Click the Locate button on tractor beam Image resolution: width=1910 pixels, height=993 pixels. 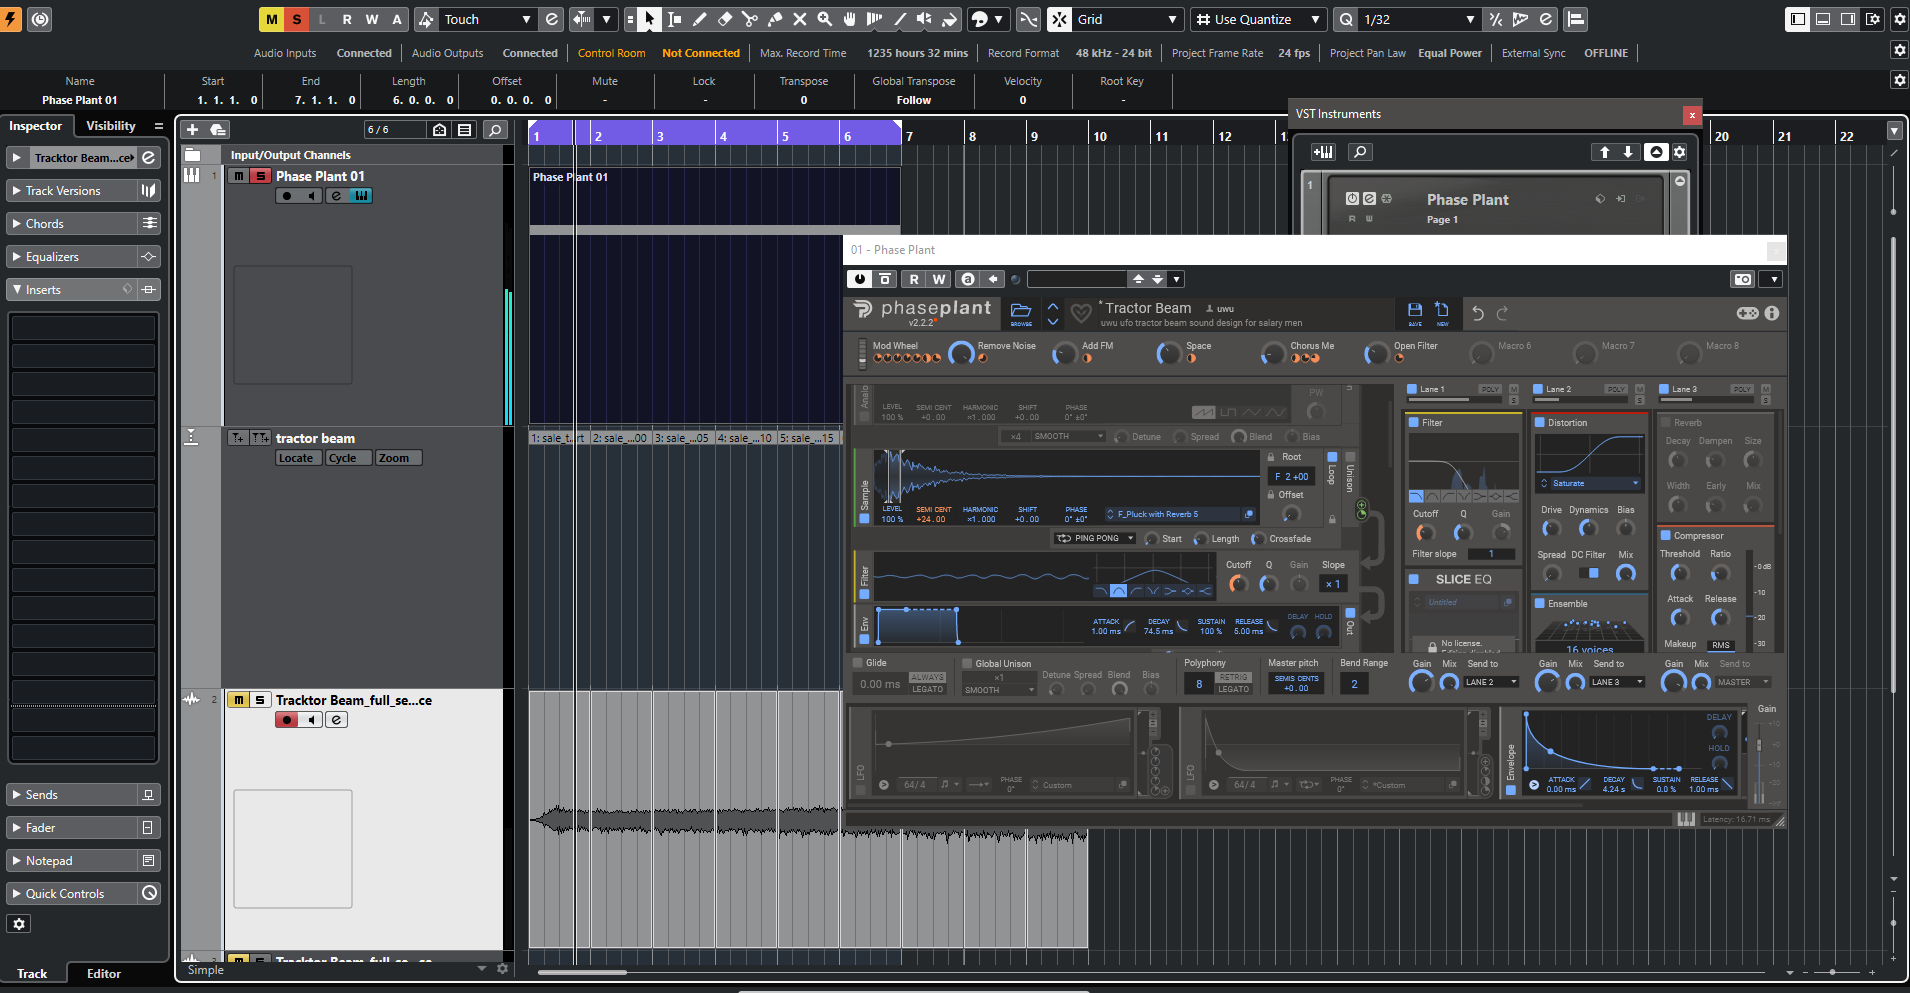pyautogui.click(x=296, y=458)
